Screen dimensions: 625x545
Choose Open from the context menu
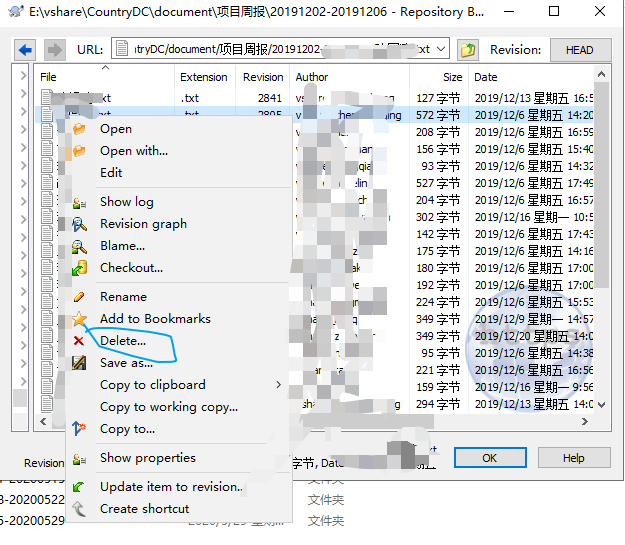click(116, 129)
